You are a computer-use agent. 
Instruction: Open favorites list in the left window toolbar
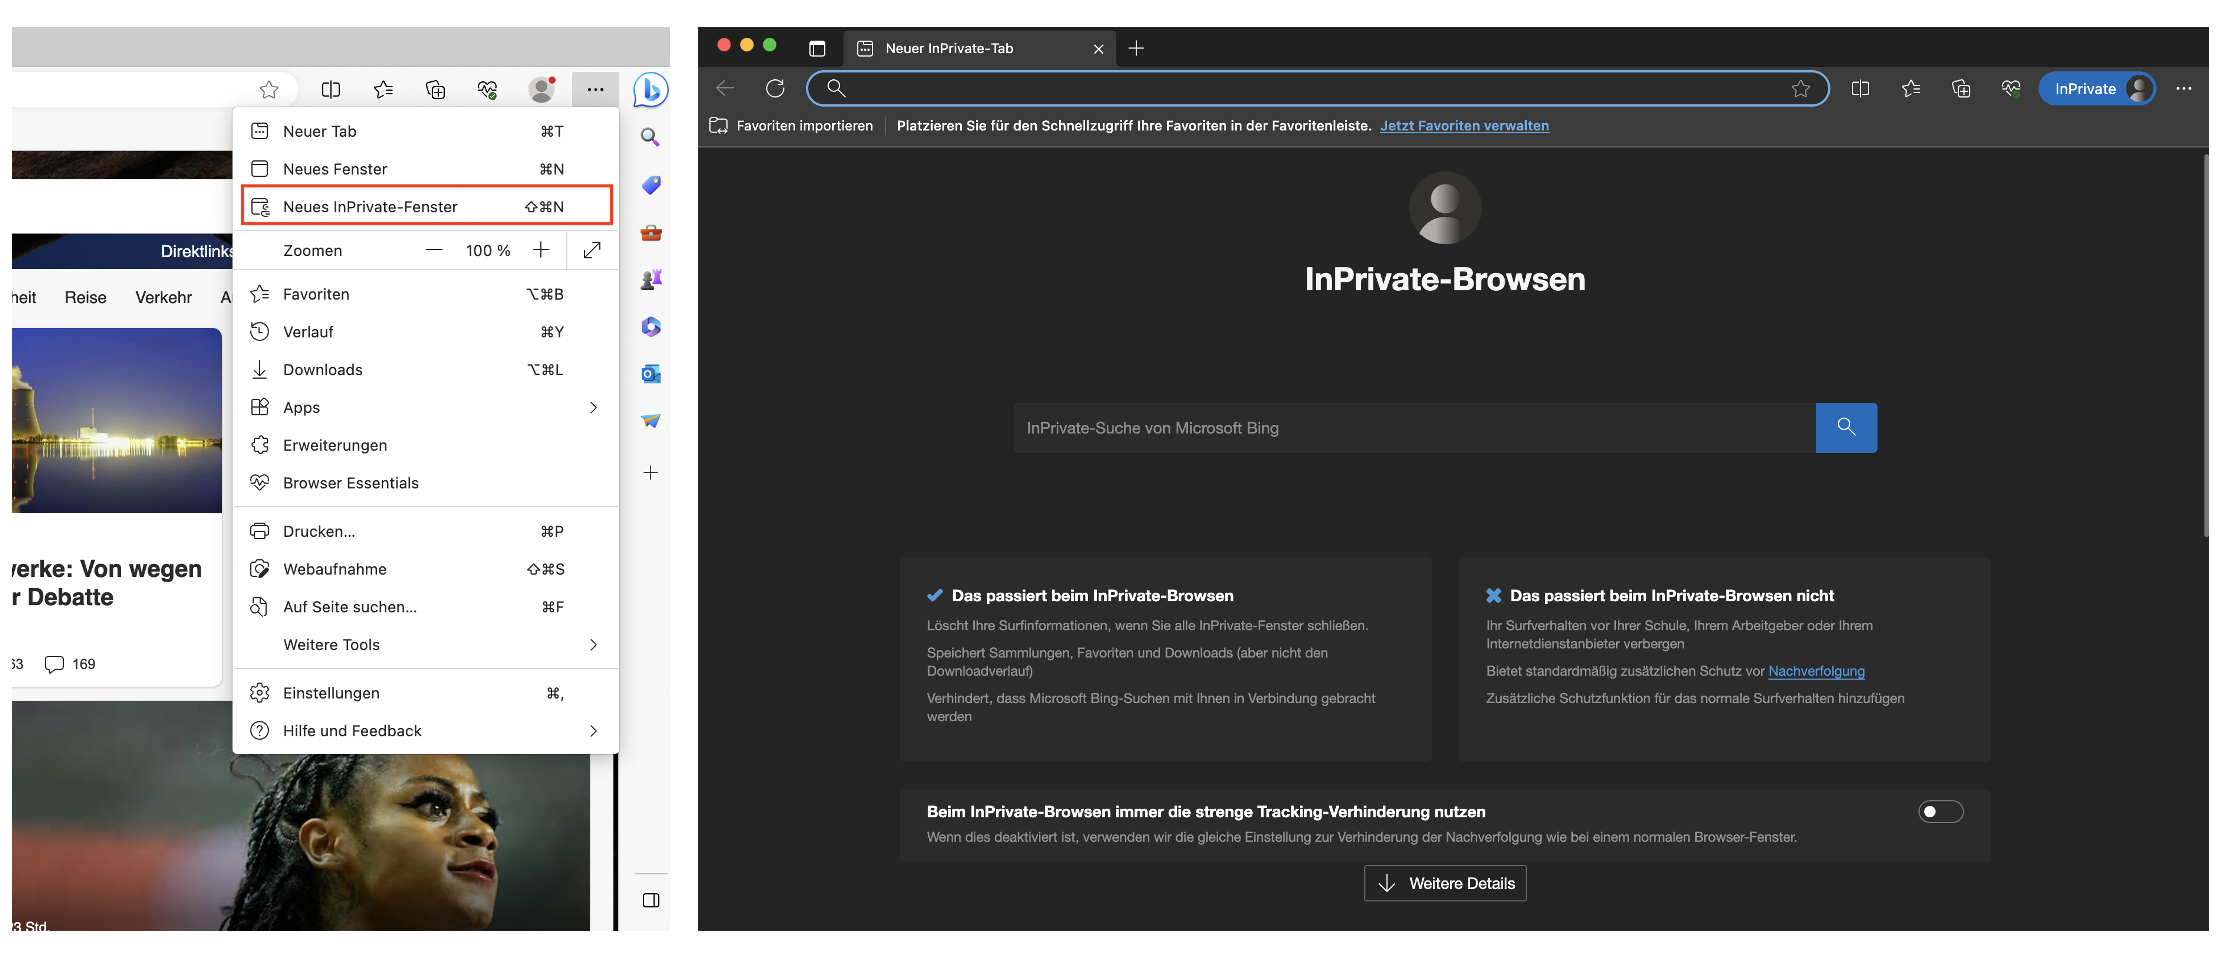pyautogui.click(x=383, y=90)
